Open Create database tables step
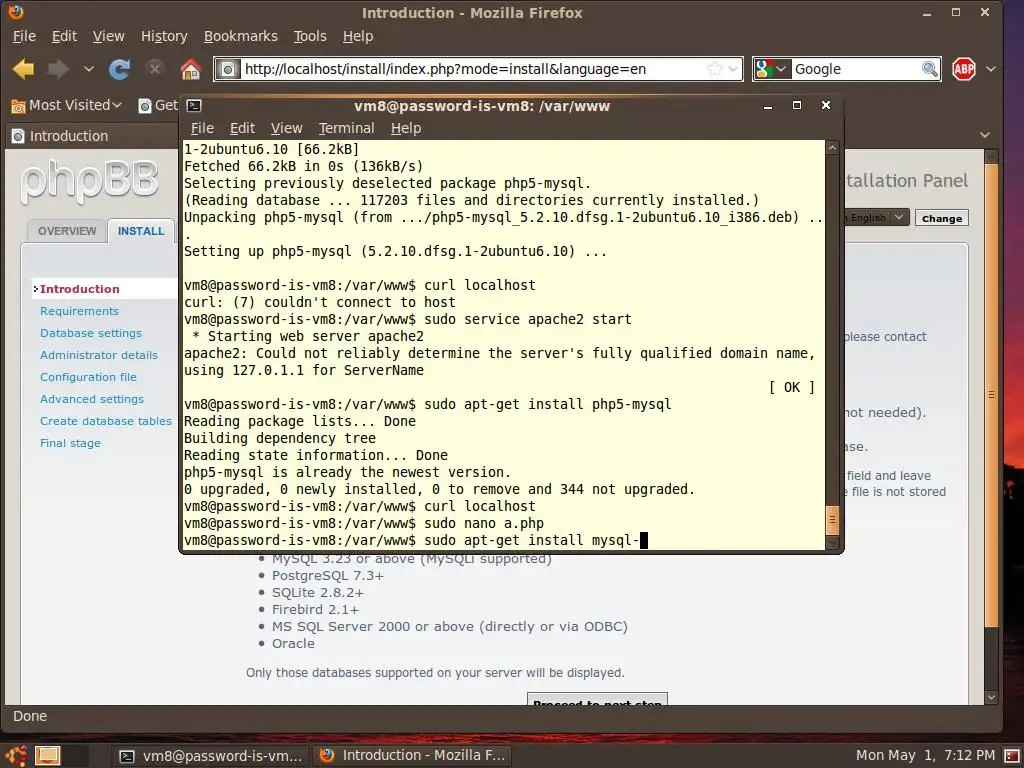1024x768 pixels. 106,421
